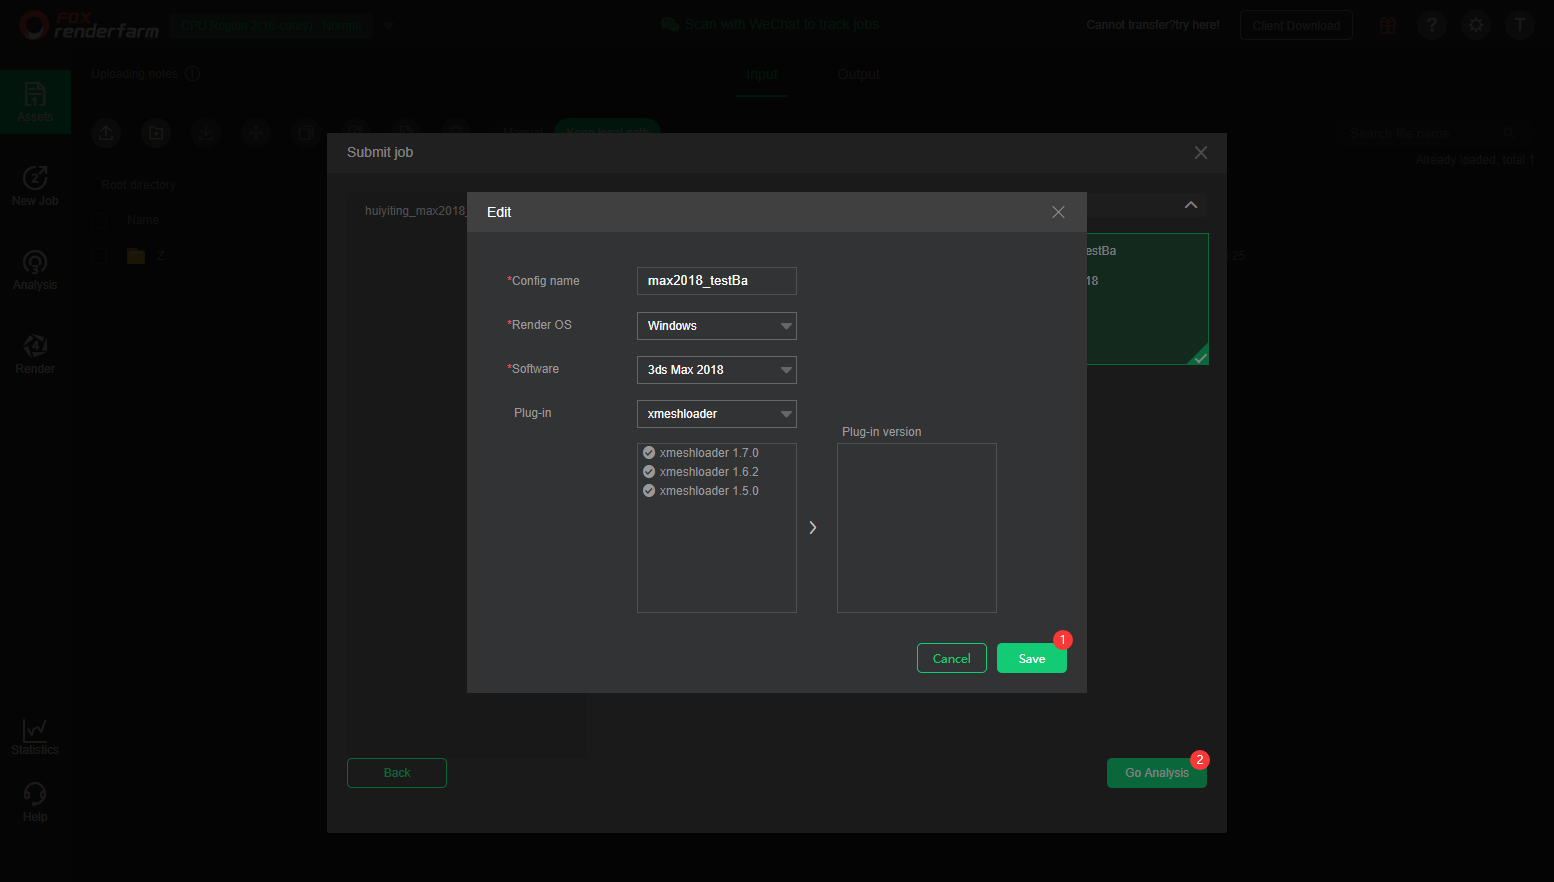Open the Assets sidebar section
The image size is (1554, 882).
pos(35,102)
